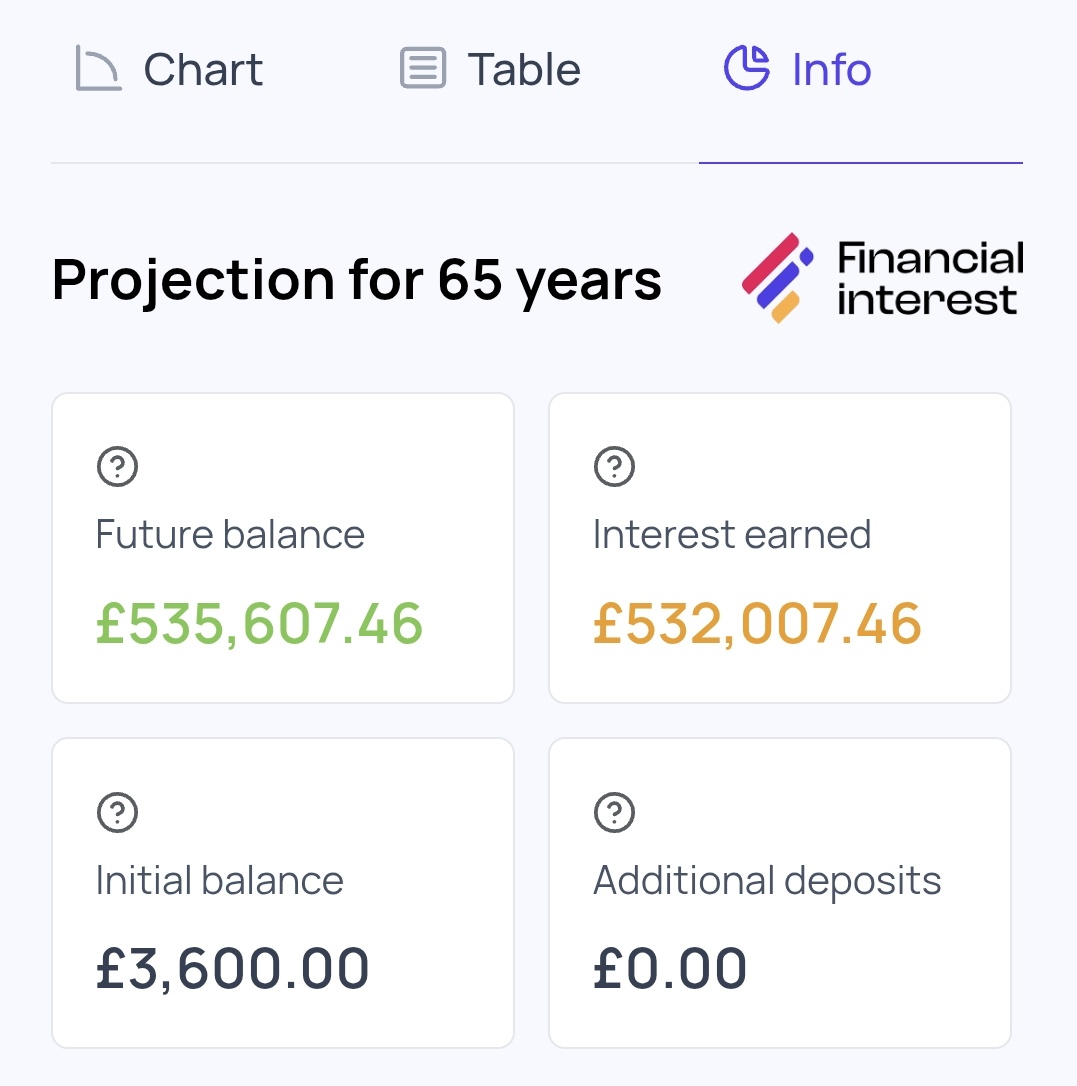Click the Table tab list icon
This screenshot has width=1077, height=1086.
point(422,68)
